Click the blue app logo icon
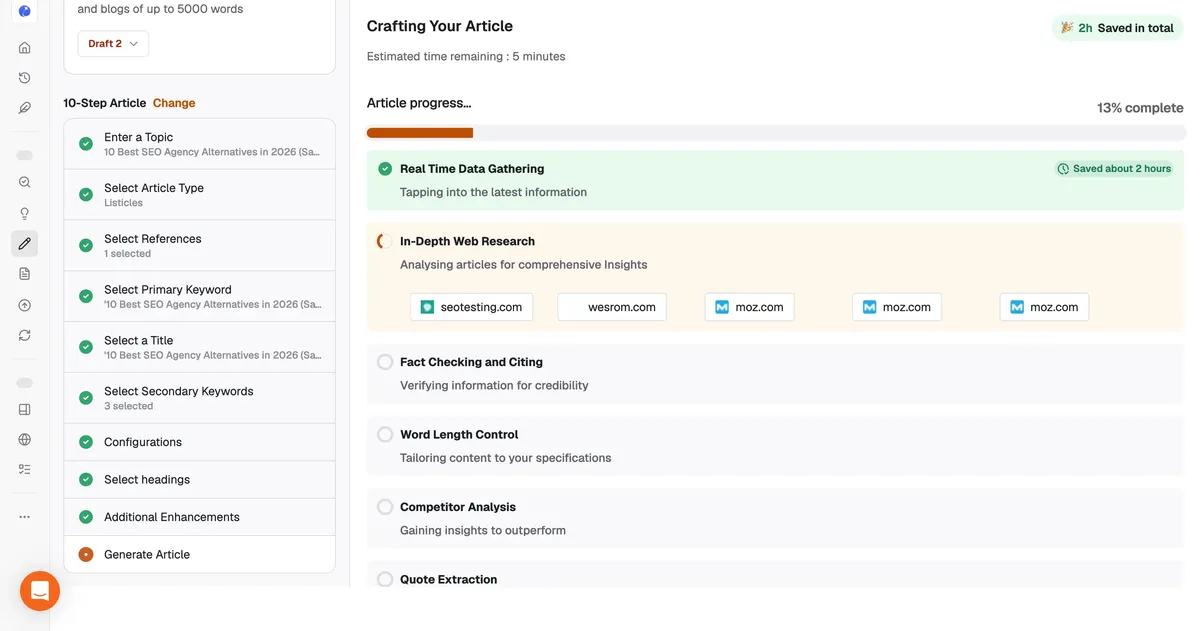The height and width of the screenshot is (631, 1200). click(25, 11)
